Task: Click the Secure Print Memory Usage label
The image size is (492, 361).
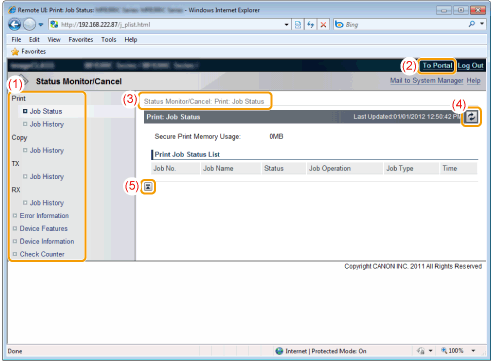Action: click(197, 137)
